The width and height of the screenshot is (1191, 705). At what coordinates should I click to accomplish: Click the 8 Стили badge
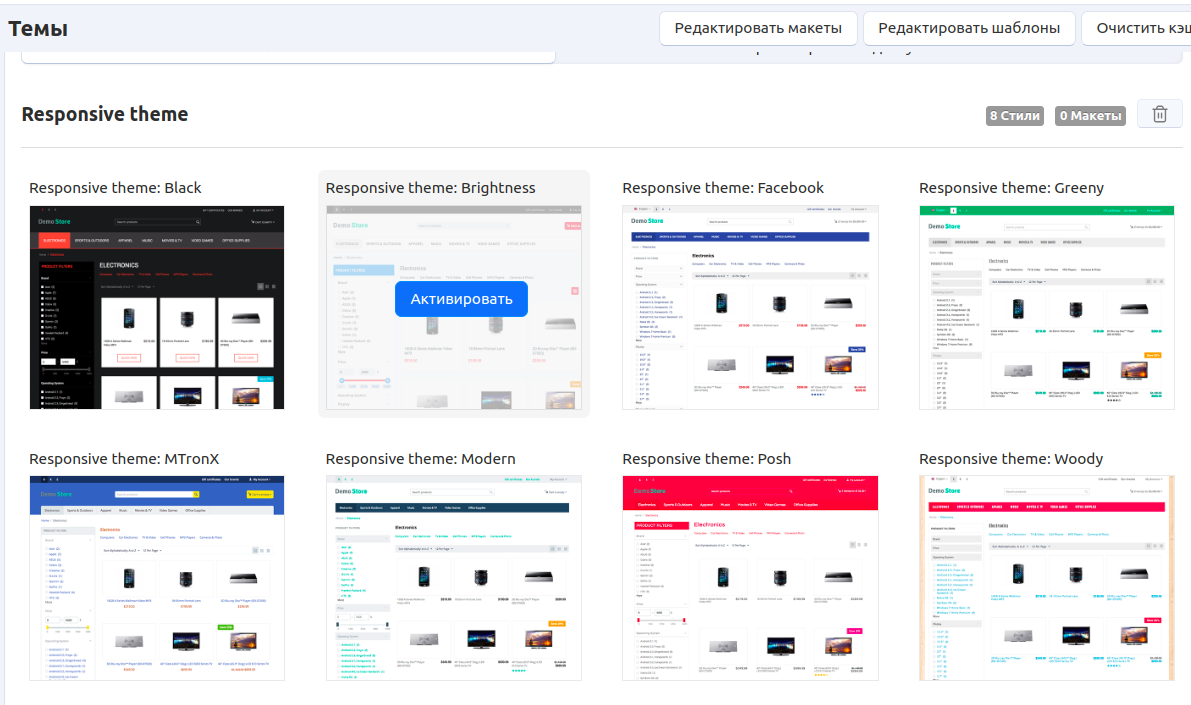(x=1015, y=116)
